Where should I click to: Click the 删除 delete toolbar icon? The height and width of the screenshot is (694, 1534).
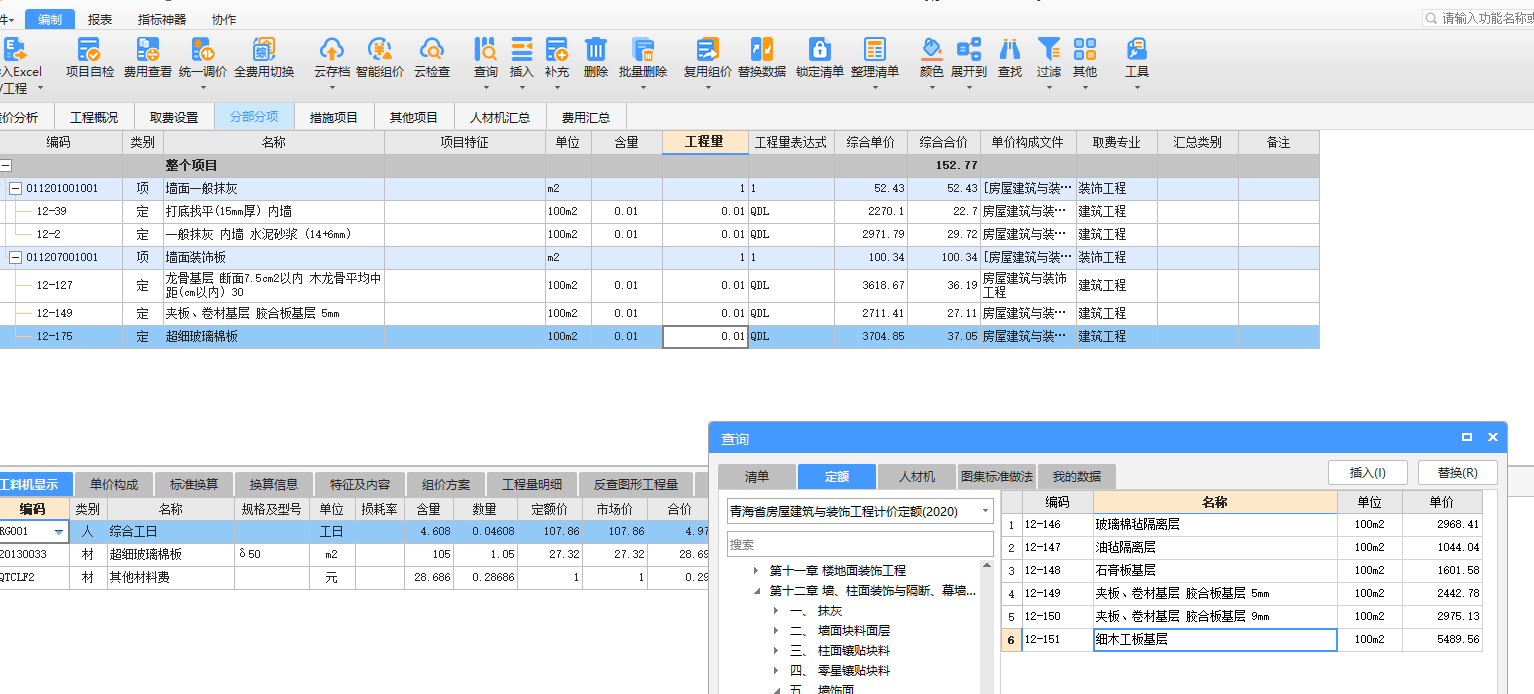[595, 58]
